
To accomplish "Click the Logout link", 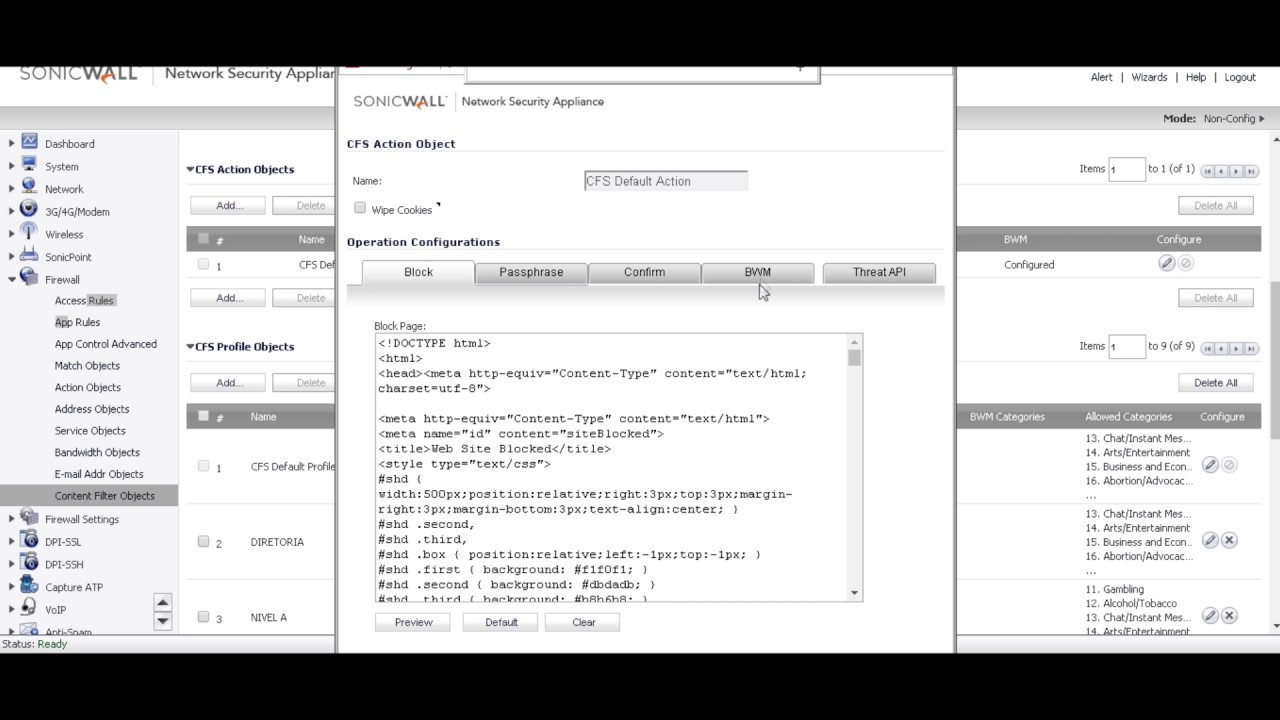I will (1240, 77).
